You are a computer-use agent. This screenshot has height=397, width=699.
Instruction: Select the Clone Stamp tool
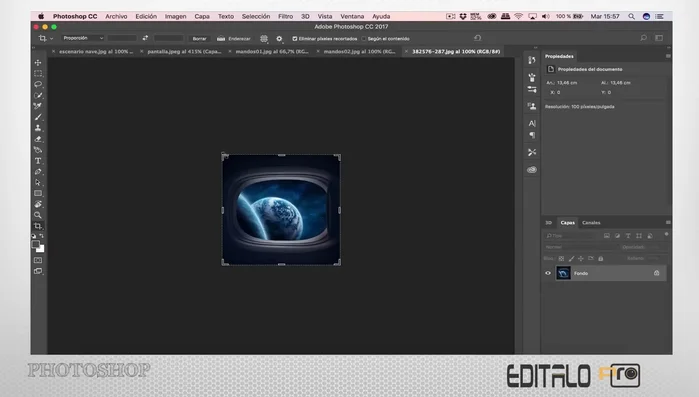38,128
